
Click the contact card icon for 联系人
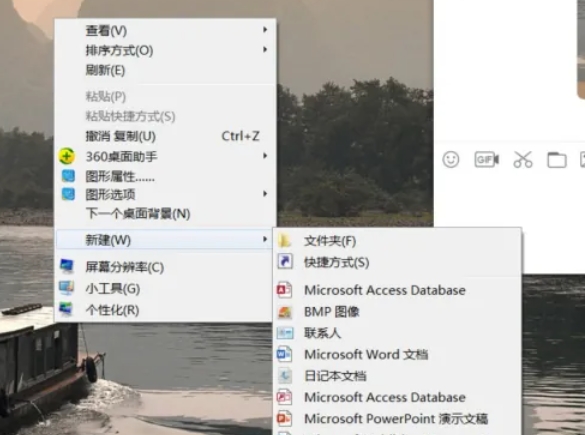285,333
